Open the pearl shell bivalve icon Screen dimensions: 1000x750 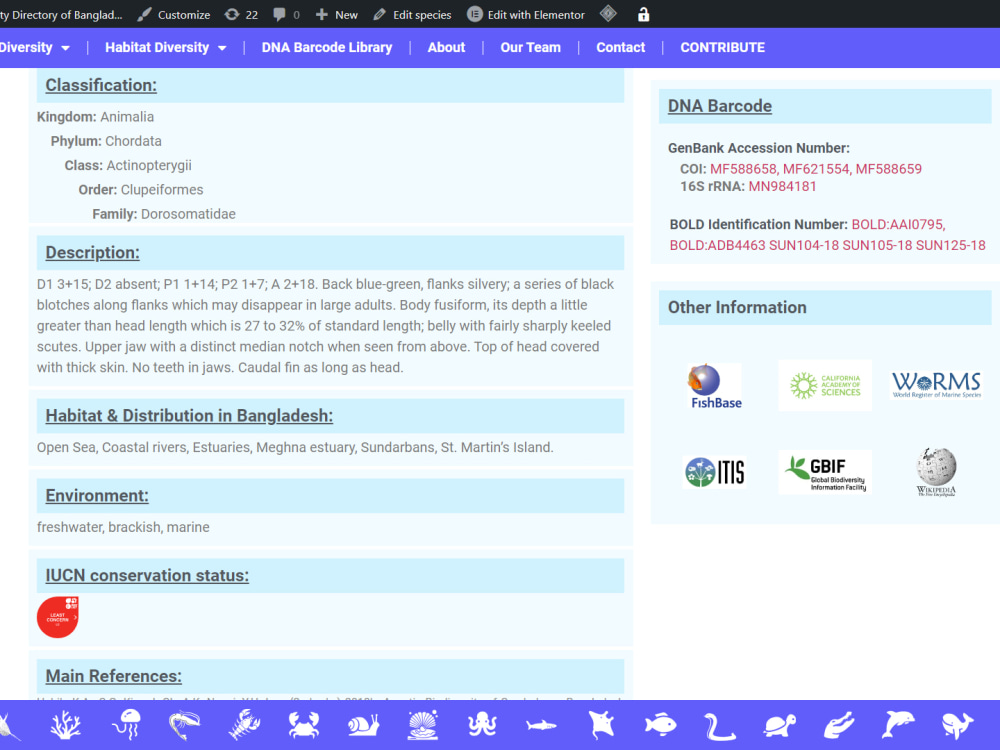tap(423, 724)
